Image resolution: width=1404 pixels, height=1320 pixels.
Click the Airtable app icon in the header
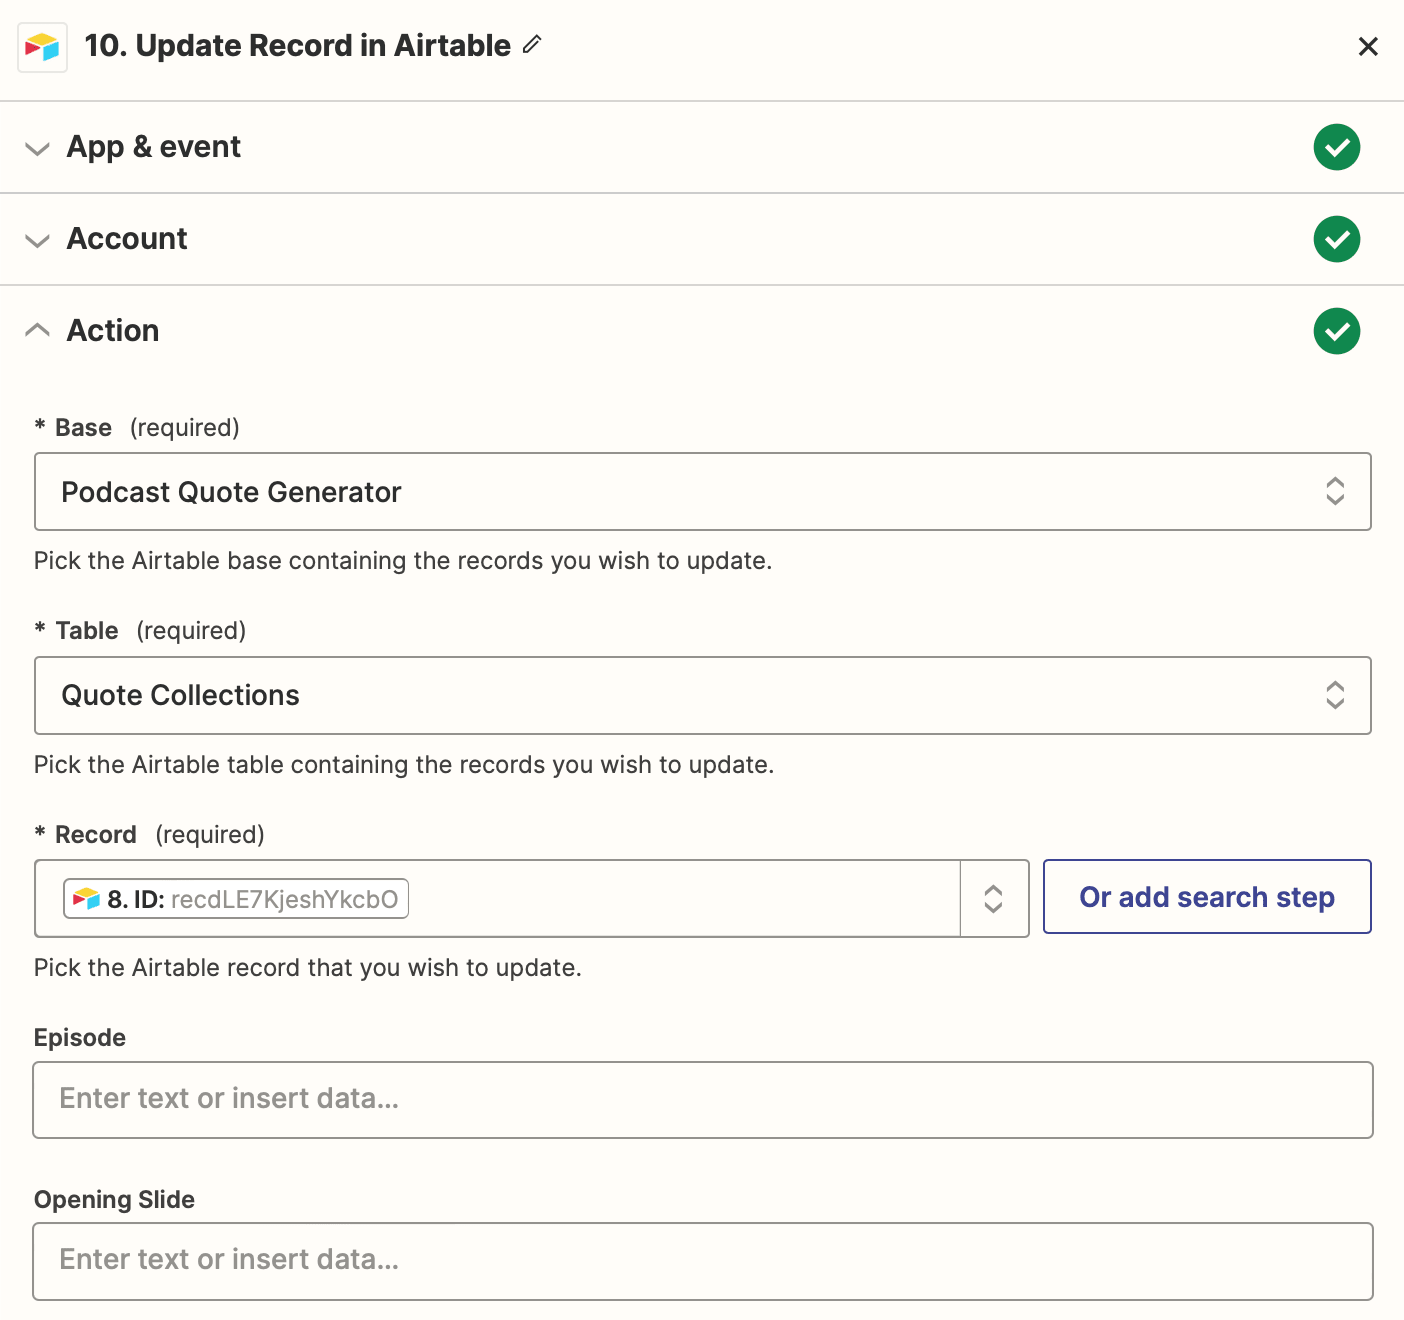42,46
